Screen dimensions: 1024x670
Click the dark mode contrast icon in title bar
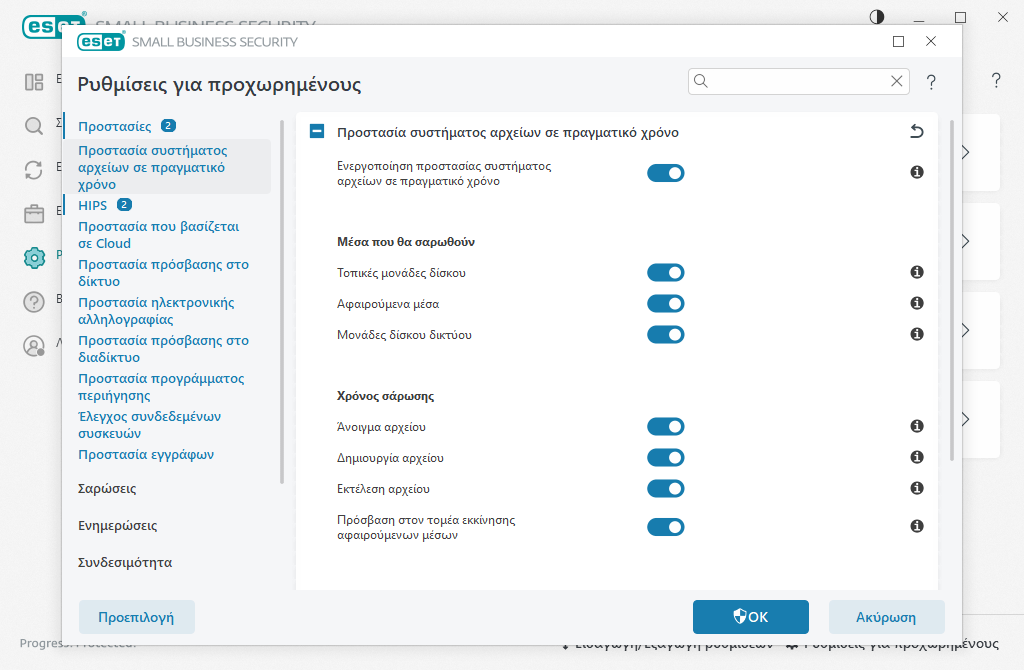877,17
